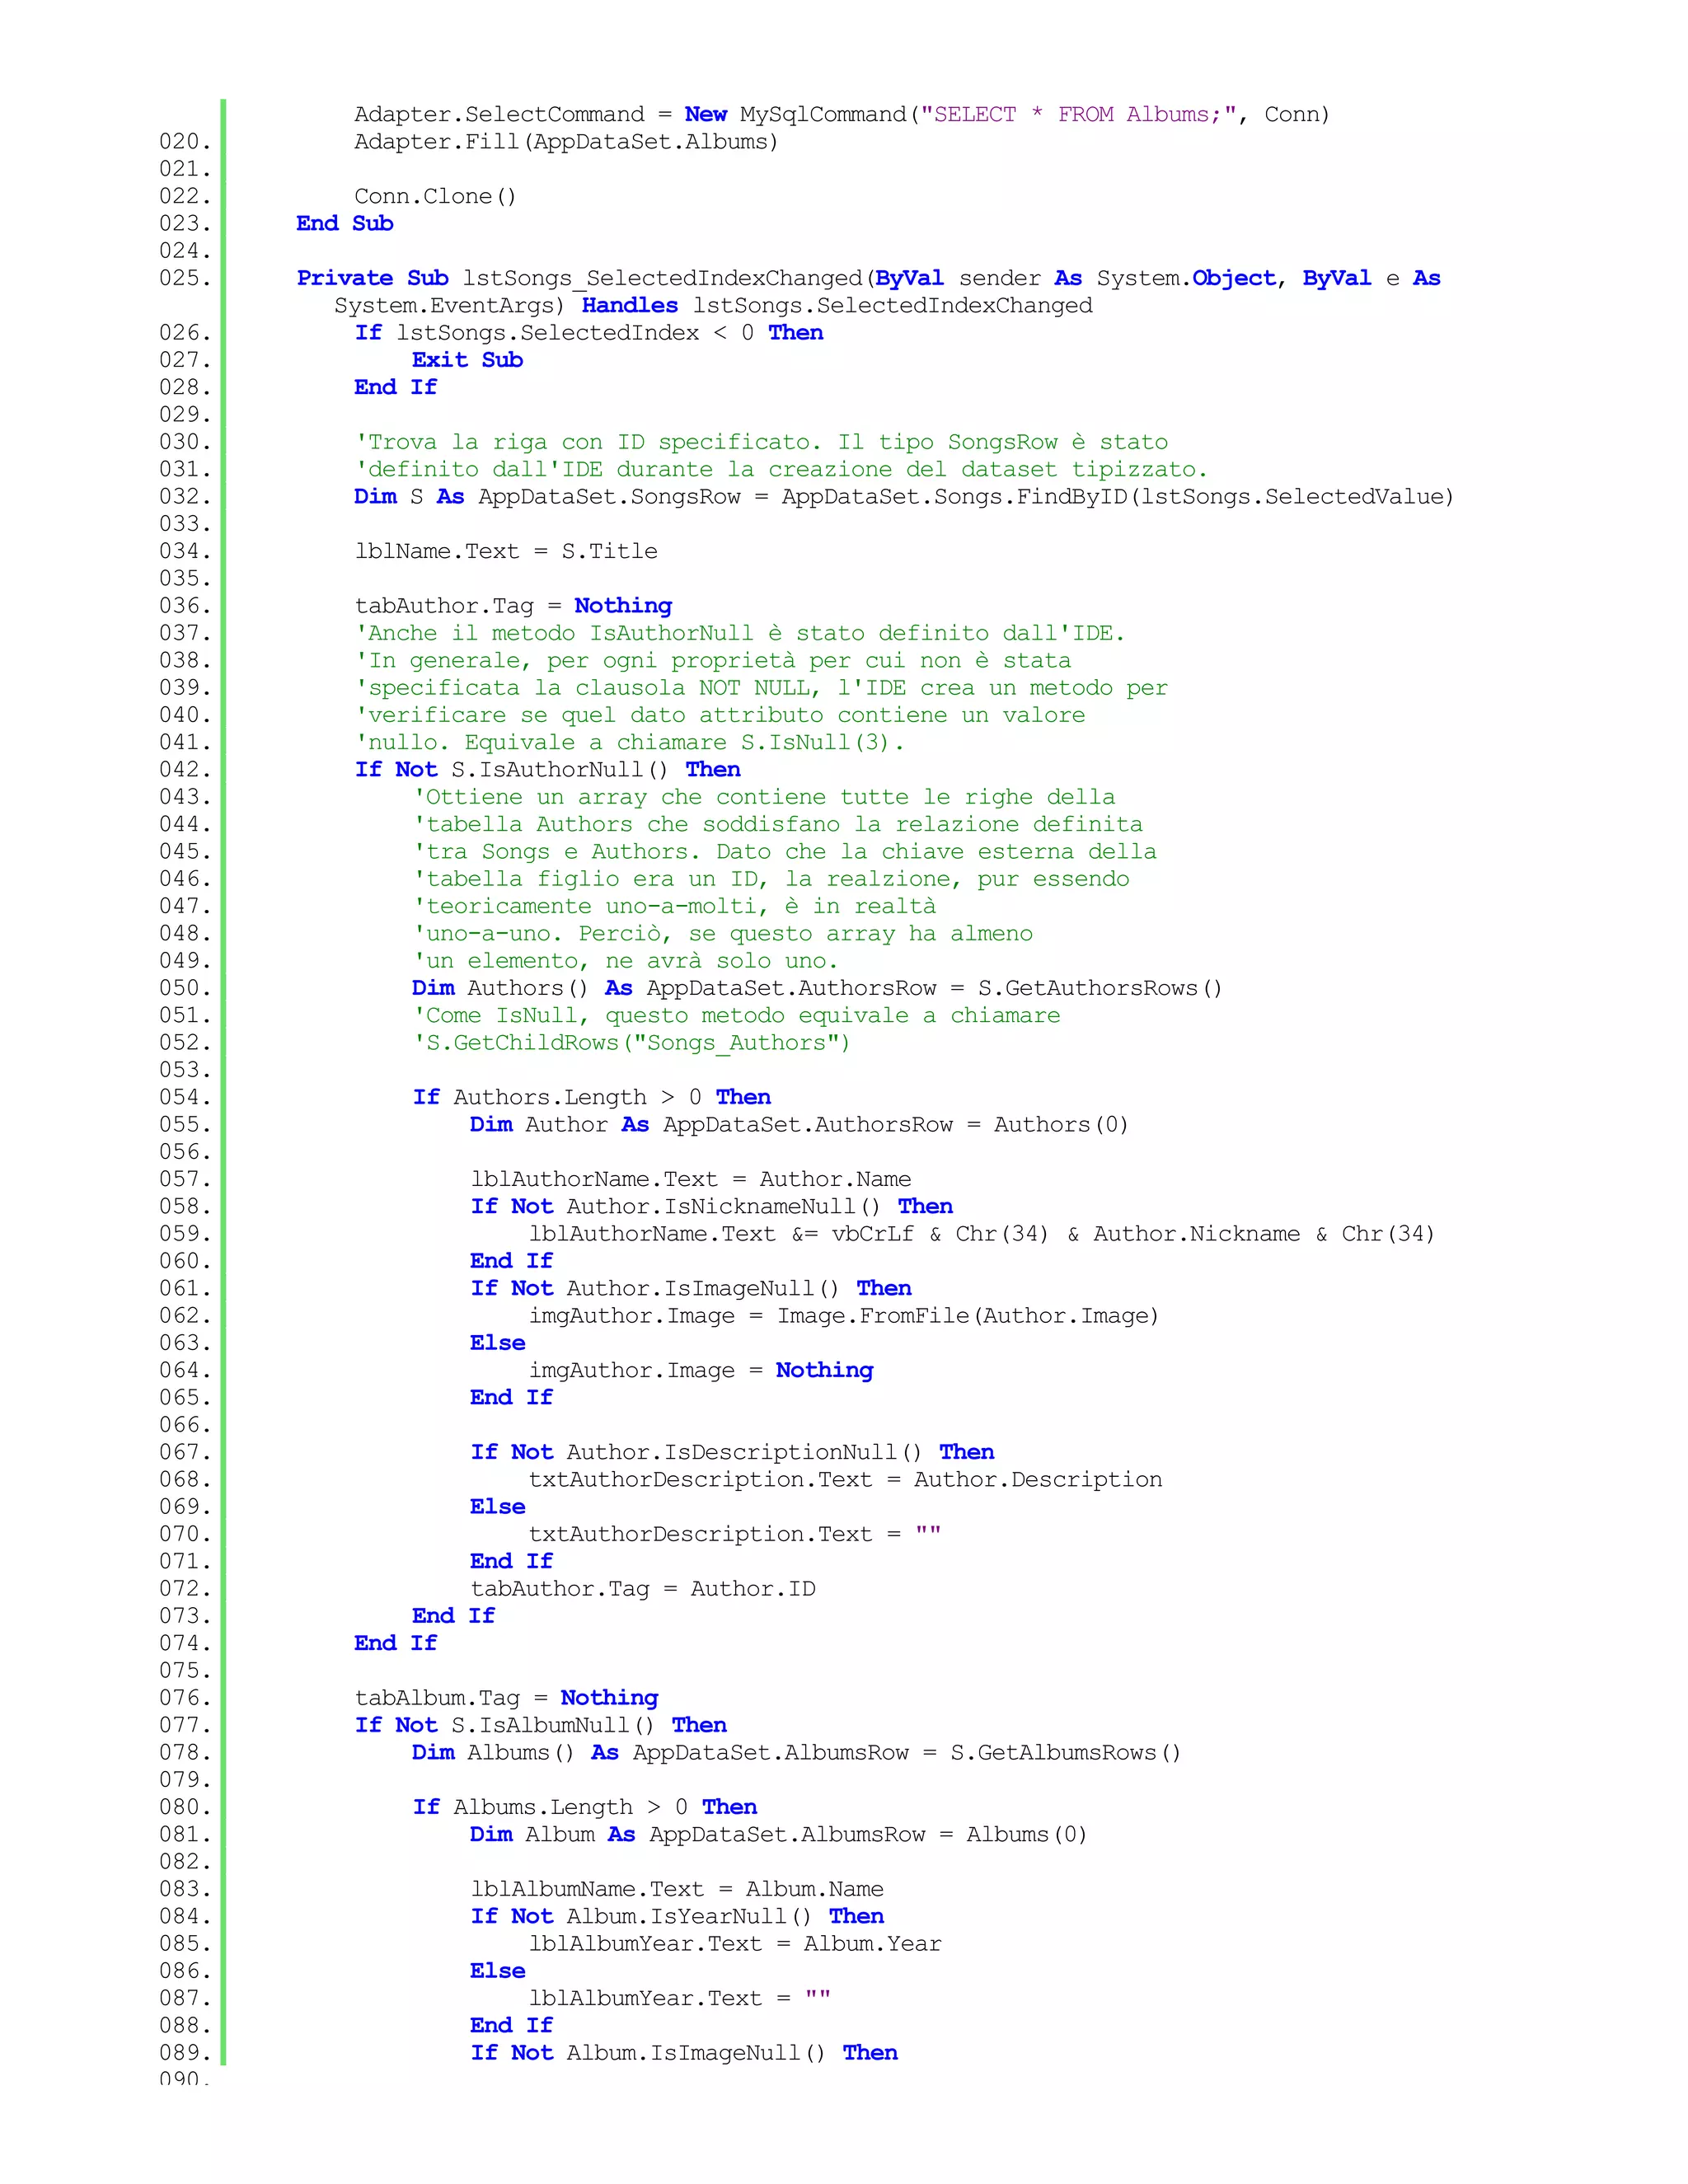Click line number 042.
Viewport: 1688px width, 2184px height.
pos(185,770)
